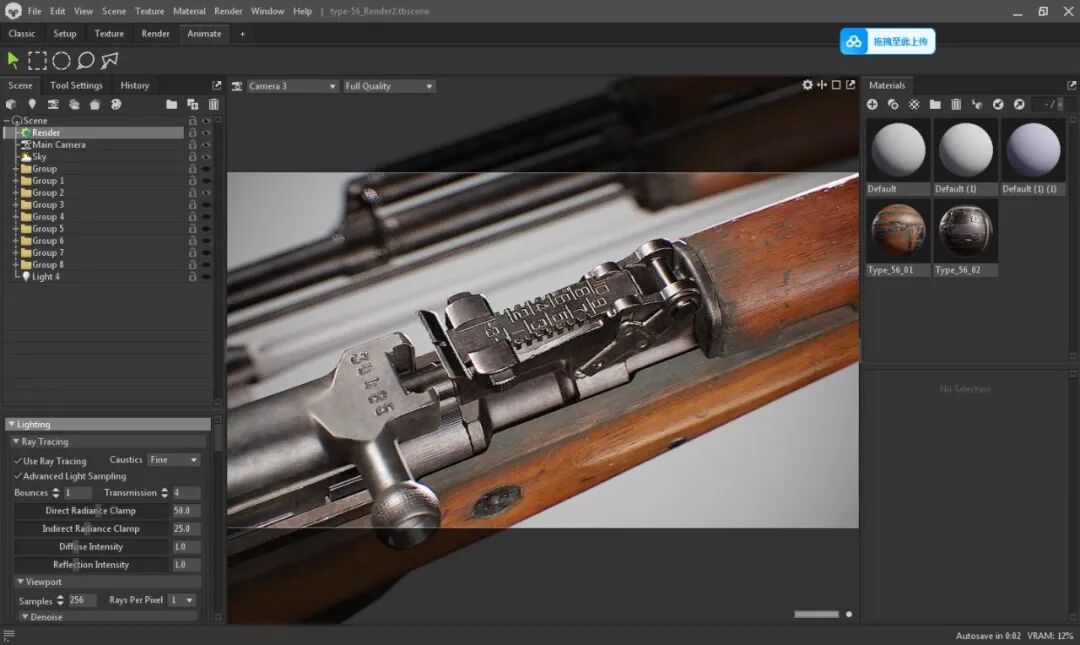The image size is (1080, 645).
Task: Open viewport settings gear icon
Action: pyautogui.click(x=807, y=85)
